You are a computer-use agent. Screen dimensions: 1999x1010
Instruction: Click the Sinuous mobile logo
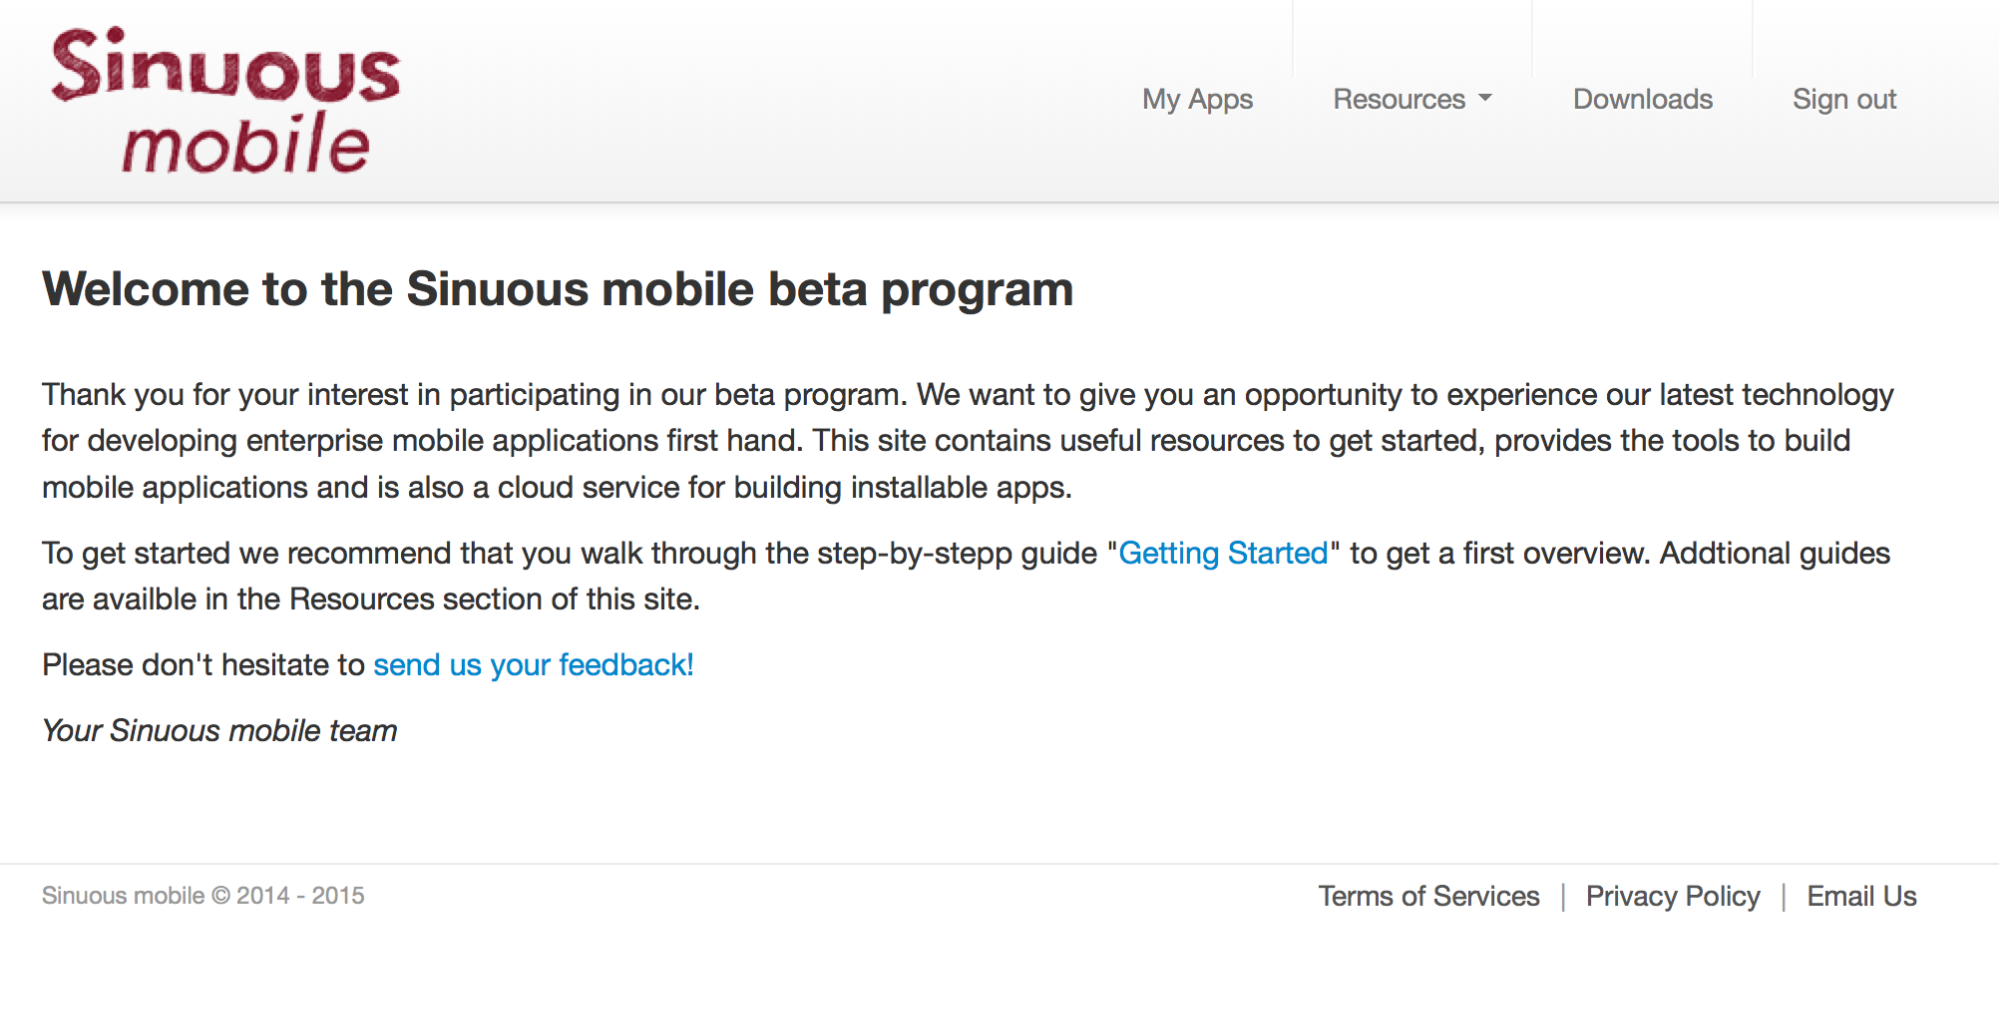[226, 100]
